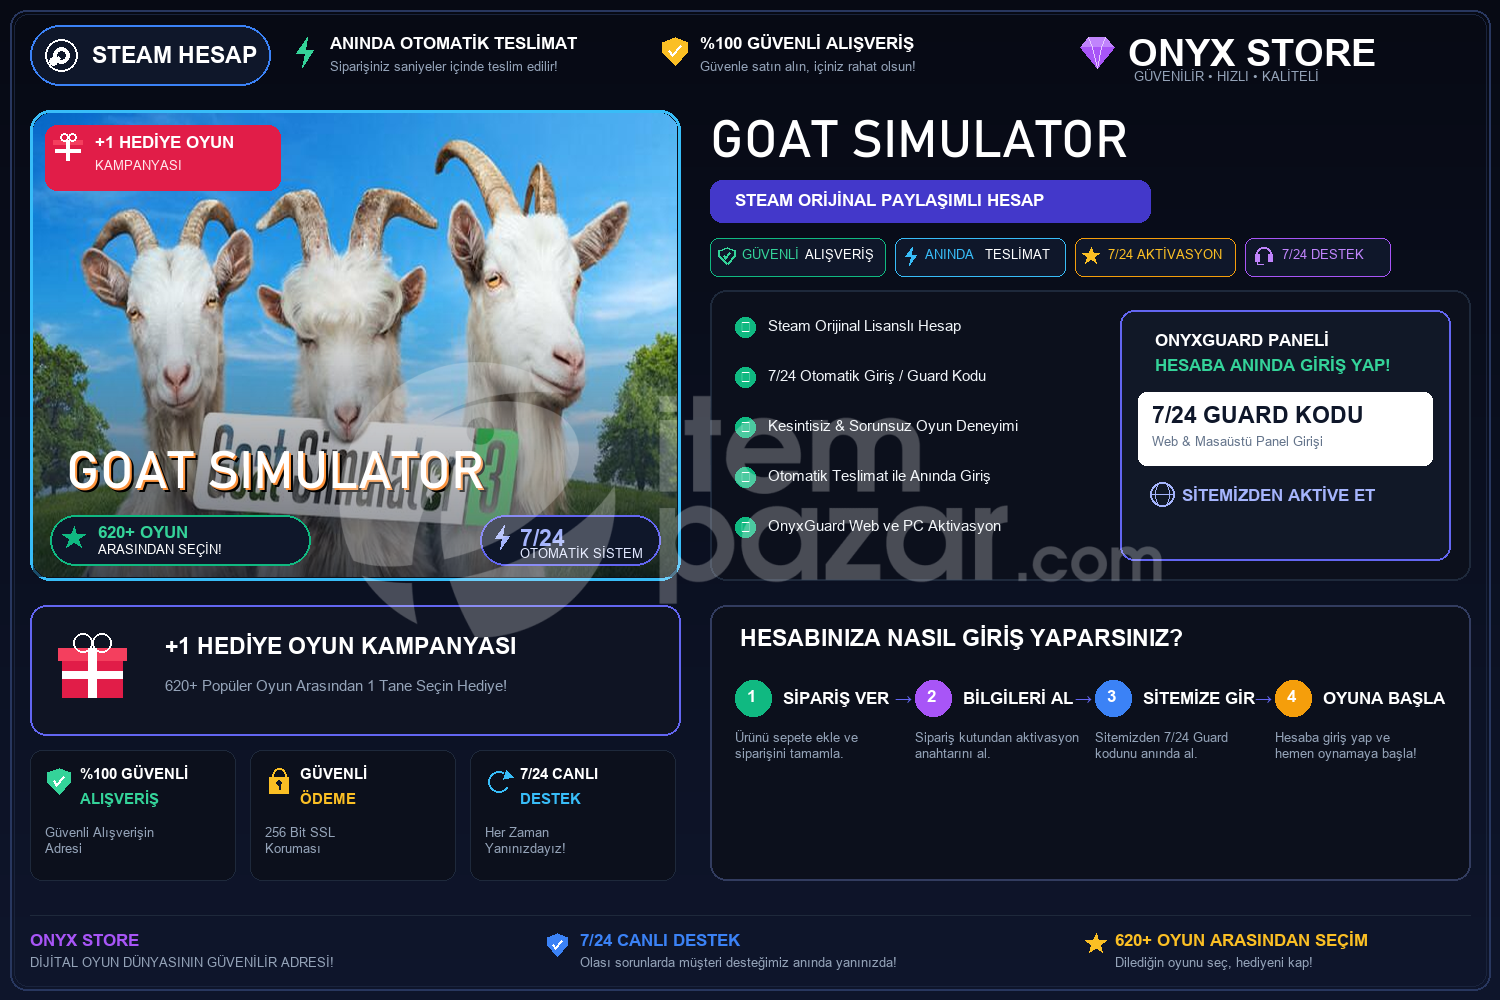
Task: Click the +1 HEDİYE OYUN KAMPANYASI heading
Action: 340,646
